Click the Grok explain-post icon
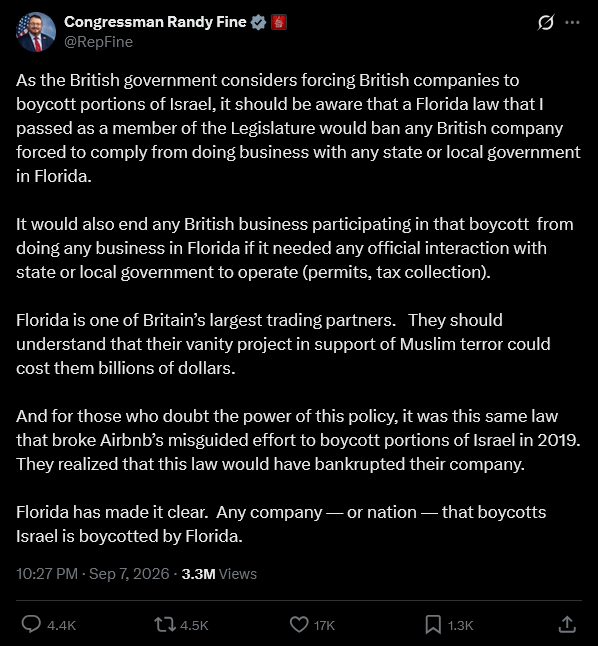The height and width of the screenshot is (646, 598). 545,22
